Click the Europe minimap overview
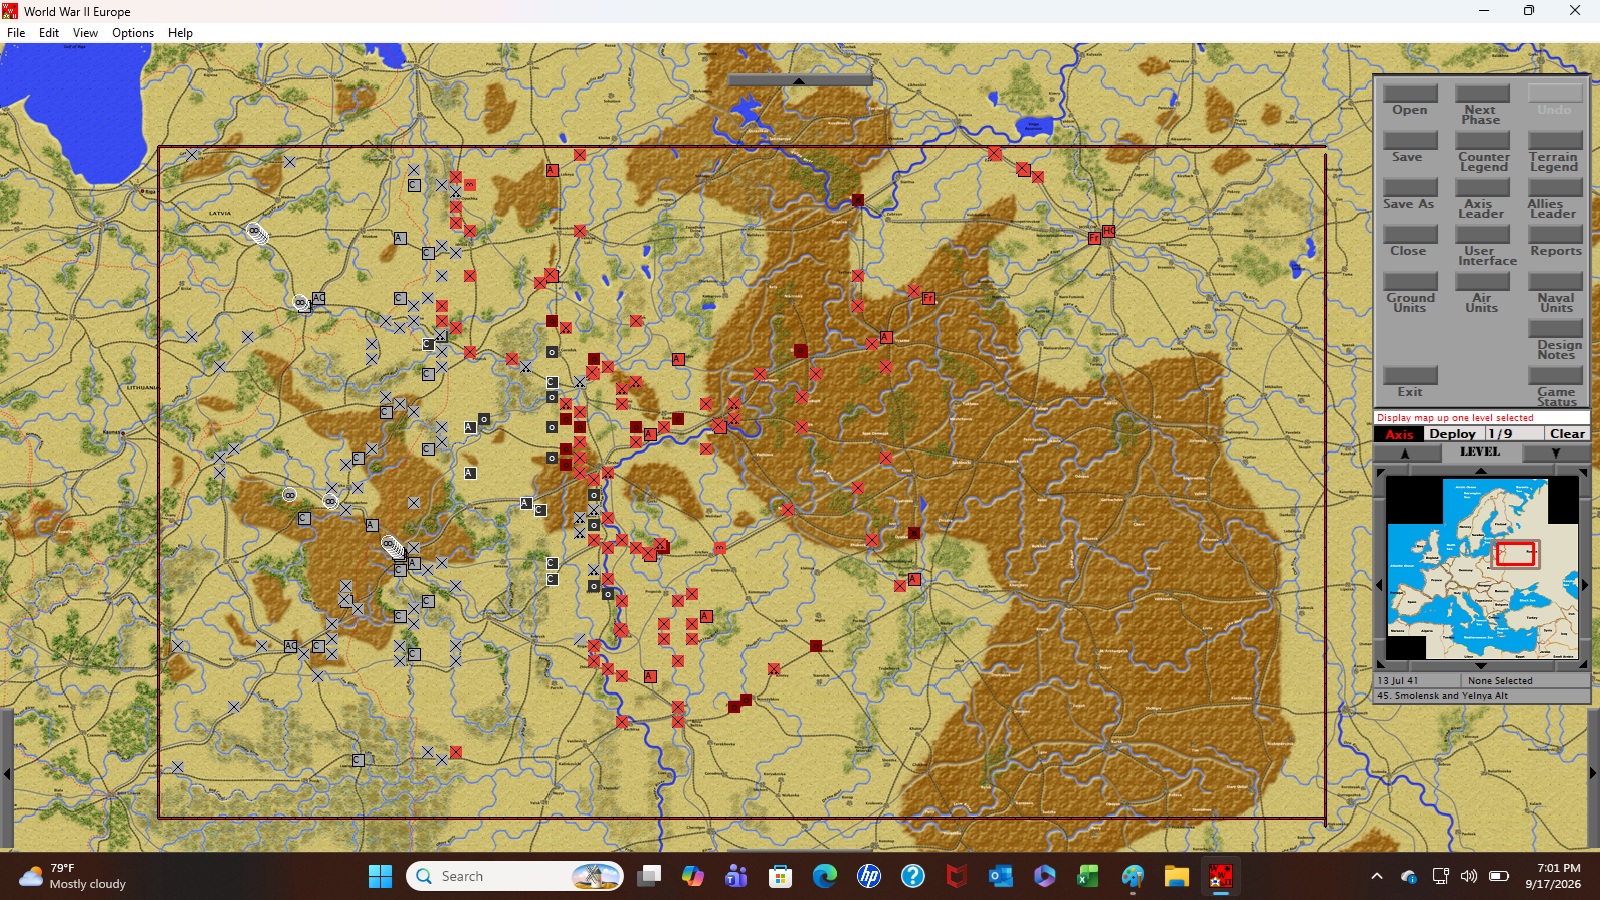1600x900 pixels. pyautogui.click(x=1481, y=566)
